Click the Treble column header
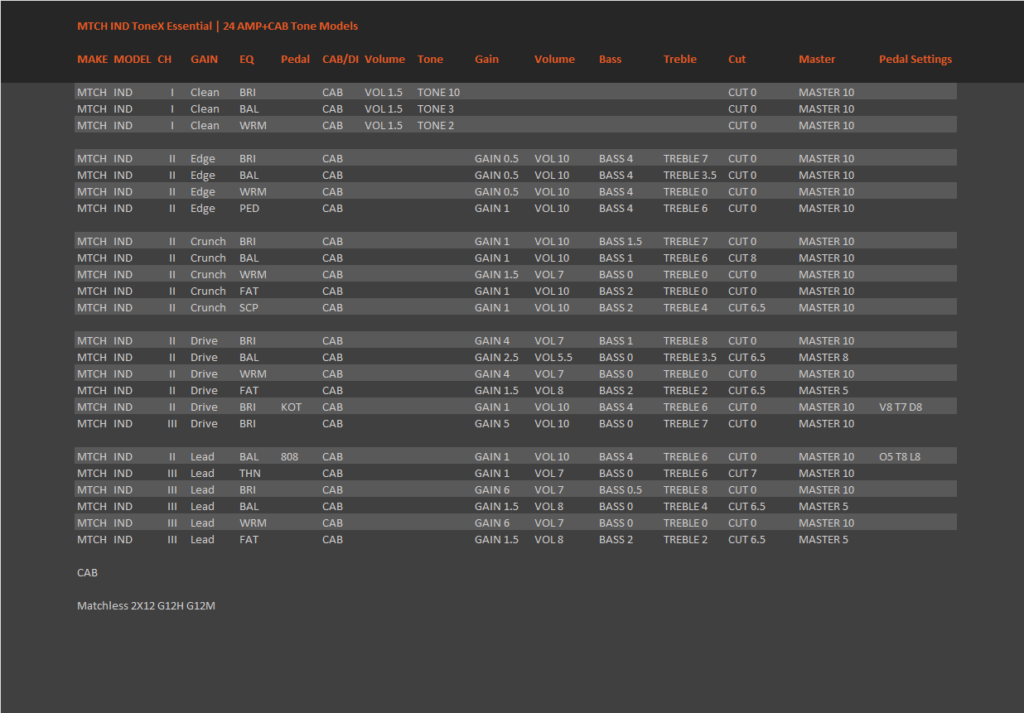1024x713 pixels. pyautogui.click(x=680, y=59)
